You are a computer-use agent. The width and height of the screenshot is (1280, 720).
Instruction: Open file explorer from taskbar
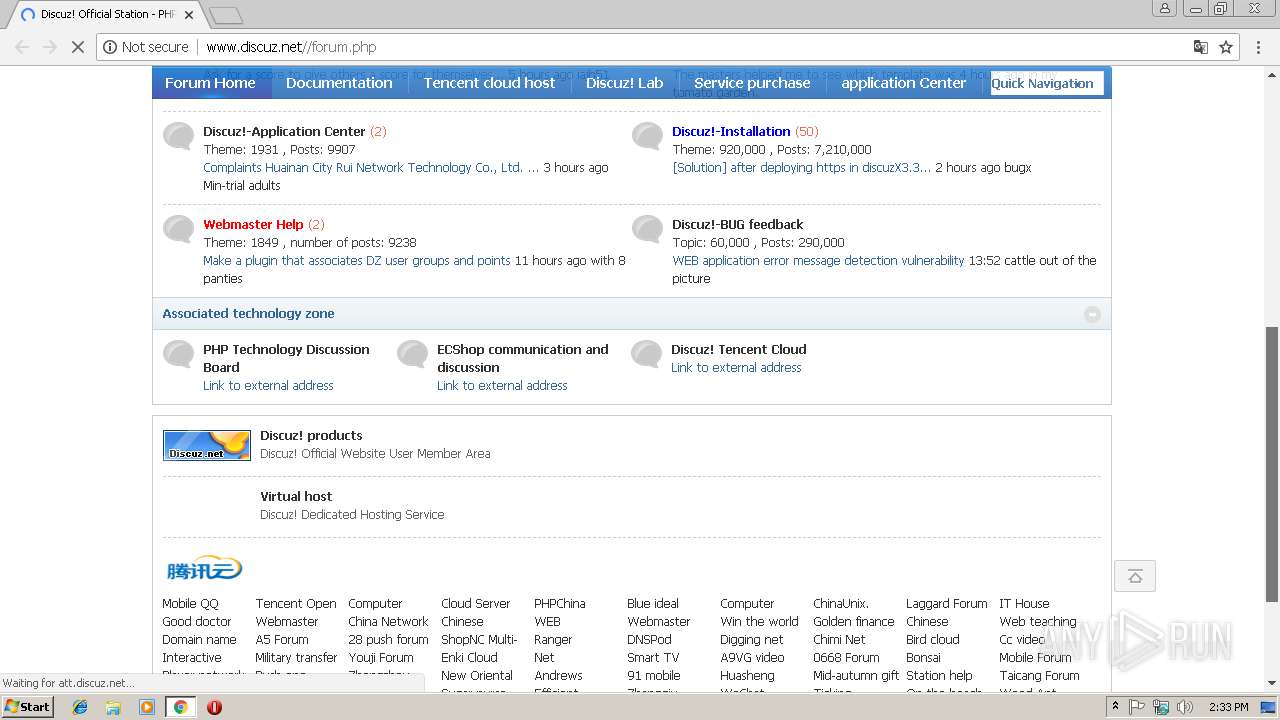113,706
